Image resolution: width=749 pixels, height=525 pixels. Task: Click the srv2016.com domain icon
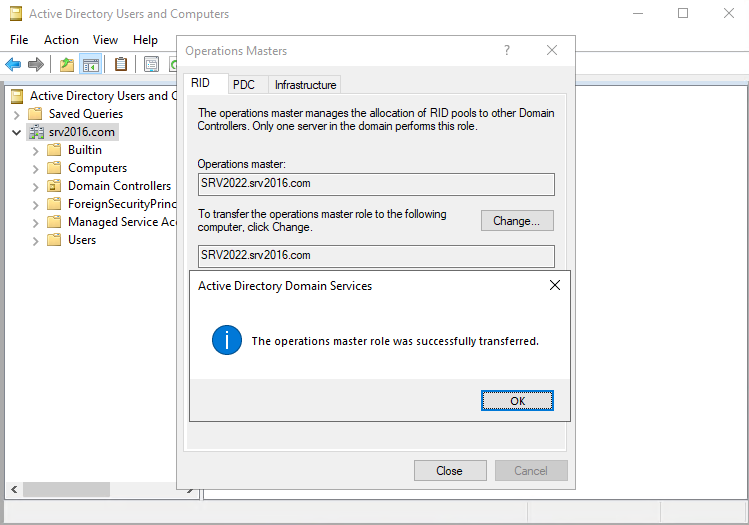[36, 132]
